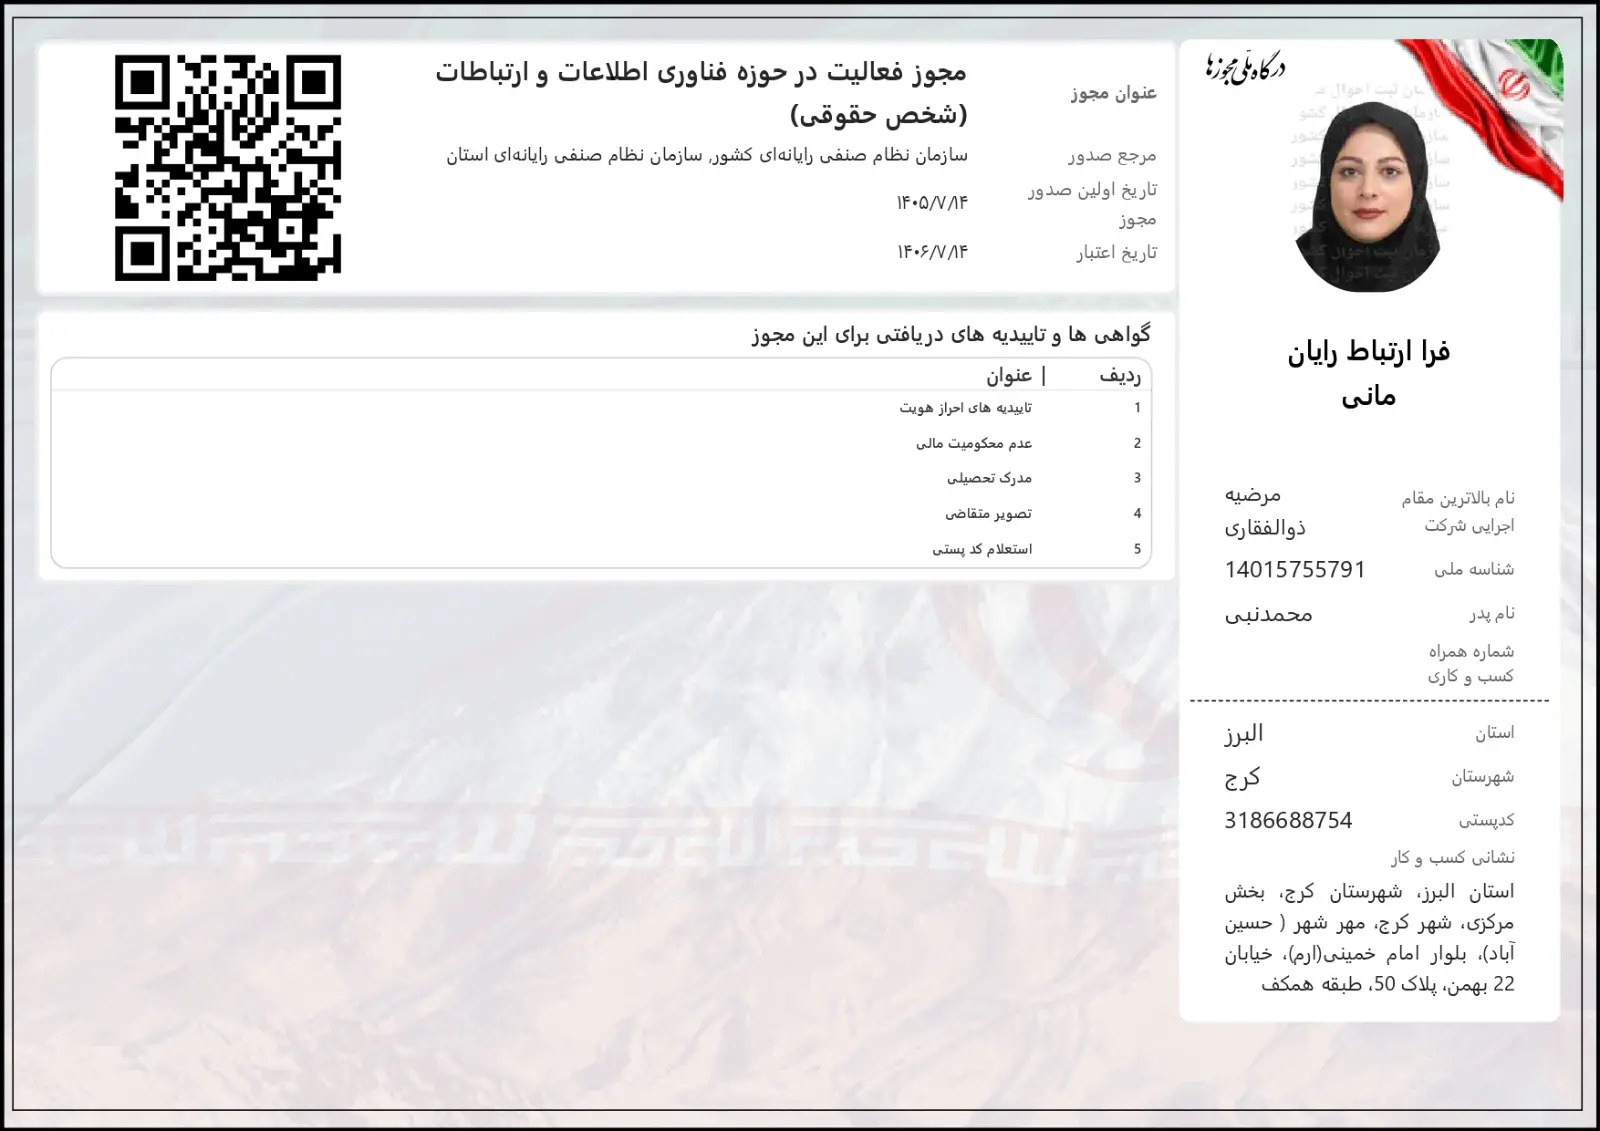Viewport: 1600px width, 1131px height.
Task: Select the row 'مدرک تحصیلی'
Action: pos(601,478)
